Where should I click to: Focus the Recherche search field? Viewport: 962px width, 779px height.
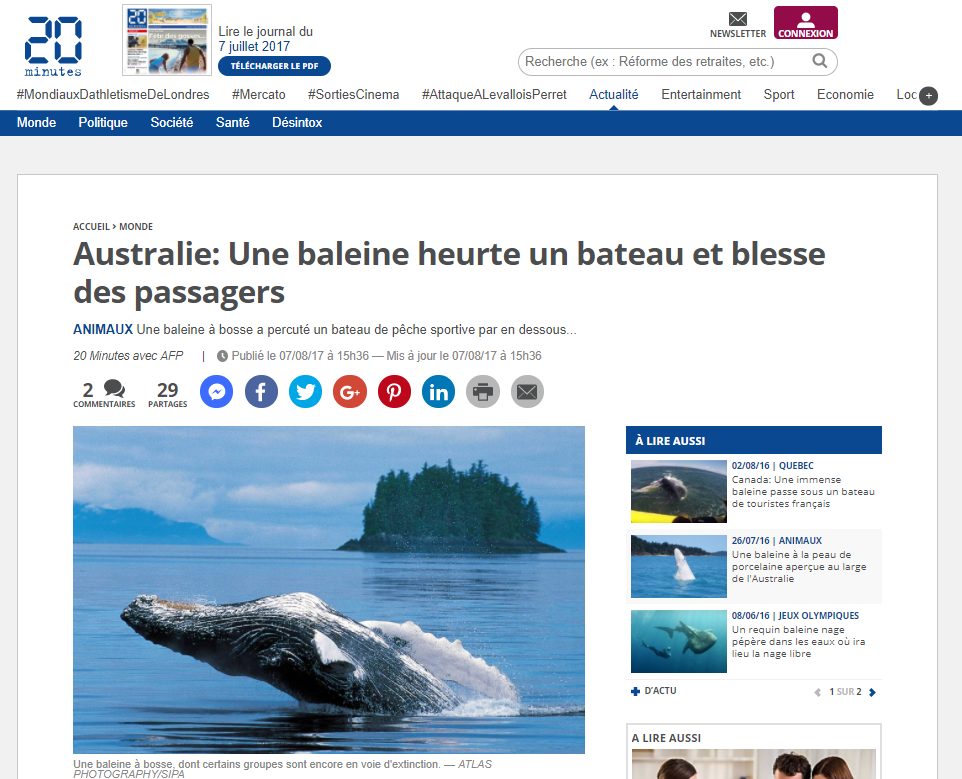click(666, 61)
